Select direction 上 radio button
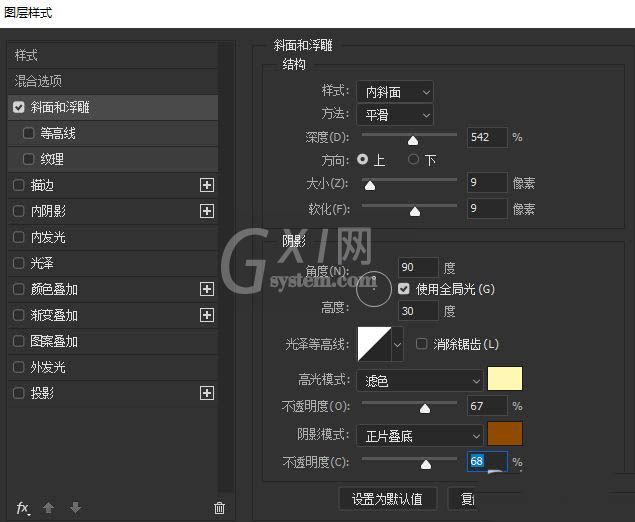Image resolution: width=635 pixels, height=522 pixels. point(362,159)
